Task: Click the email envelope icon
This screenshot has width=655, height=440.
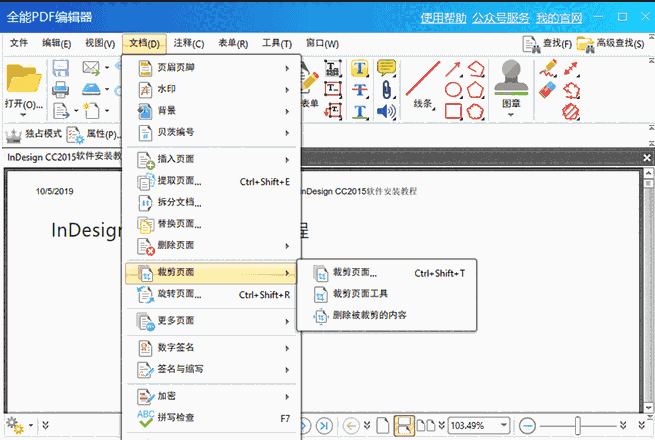Action: 91,68
